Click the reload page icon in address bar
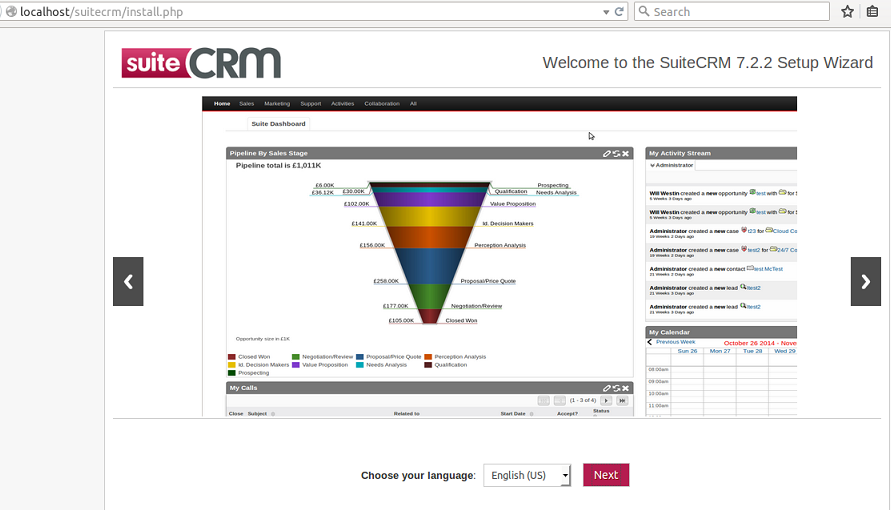Screen dimensions: 891x523 click(x=619, y=11)
